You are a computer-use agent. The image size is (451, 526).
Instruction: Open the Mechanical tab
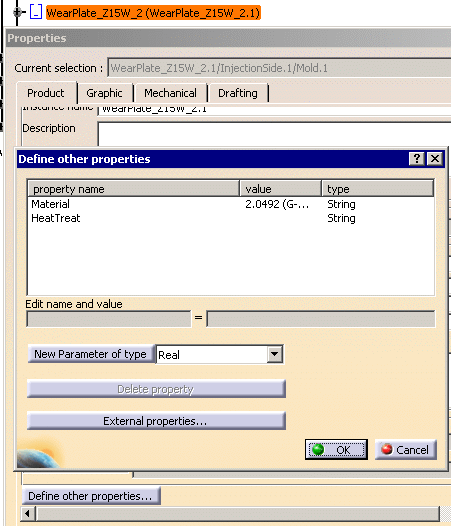click(170, 93)
